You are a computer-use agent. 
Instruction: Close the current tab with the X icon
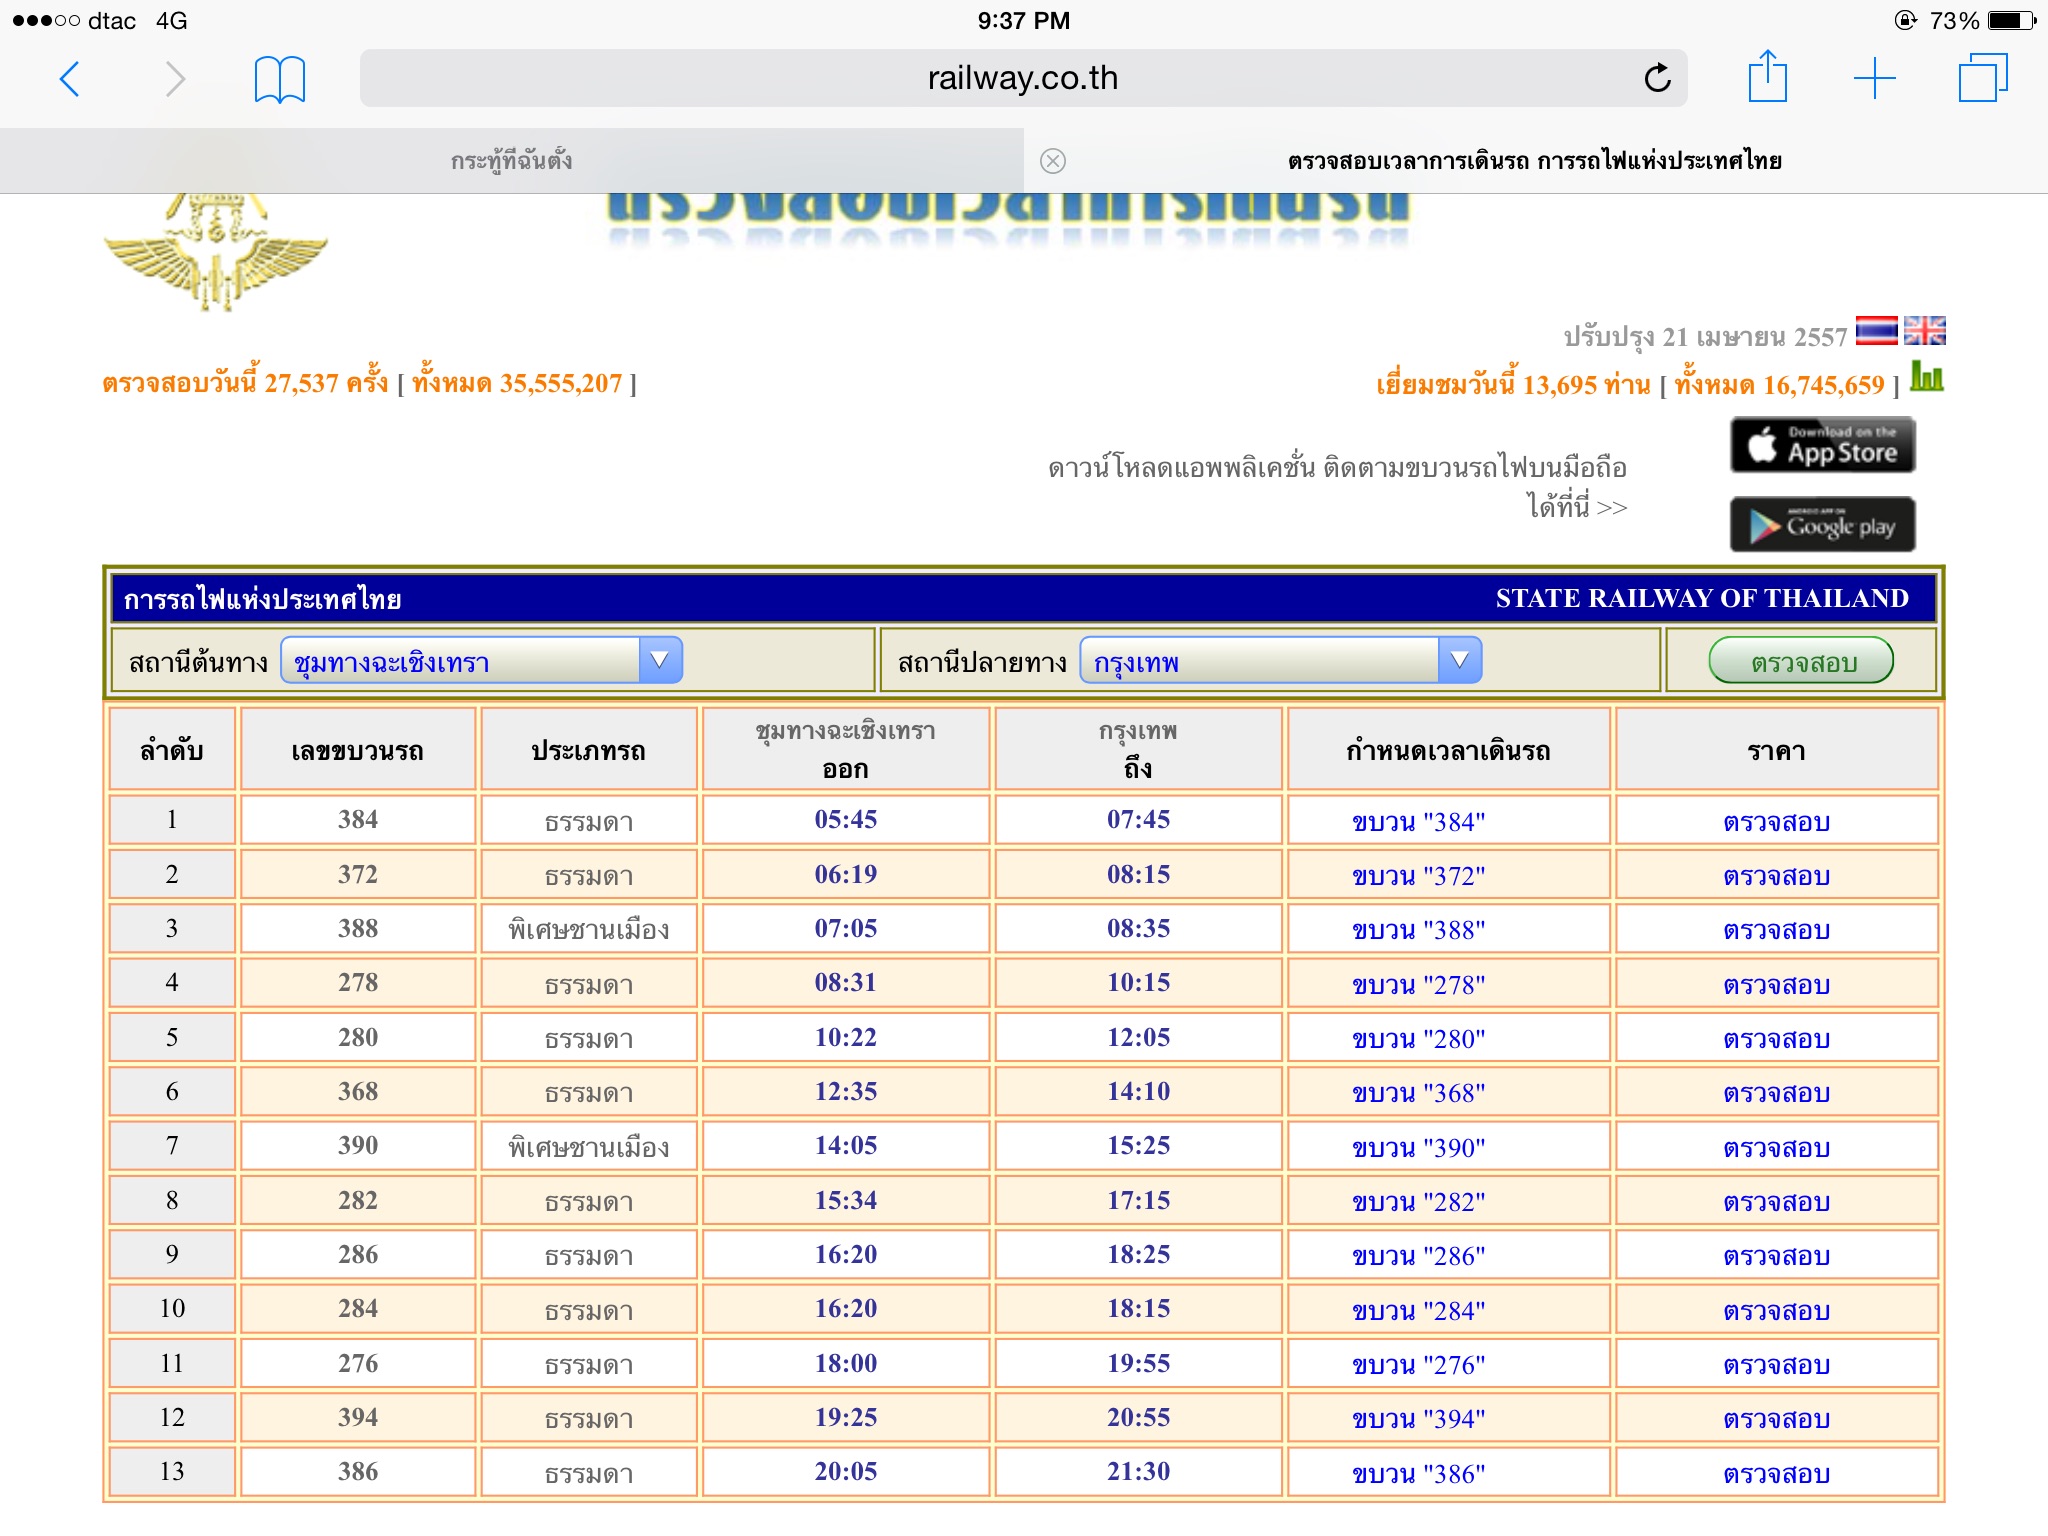point(1053,161)
